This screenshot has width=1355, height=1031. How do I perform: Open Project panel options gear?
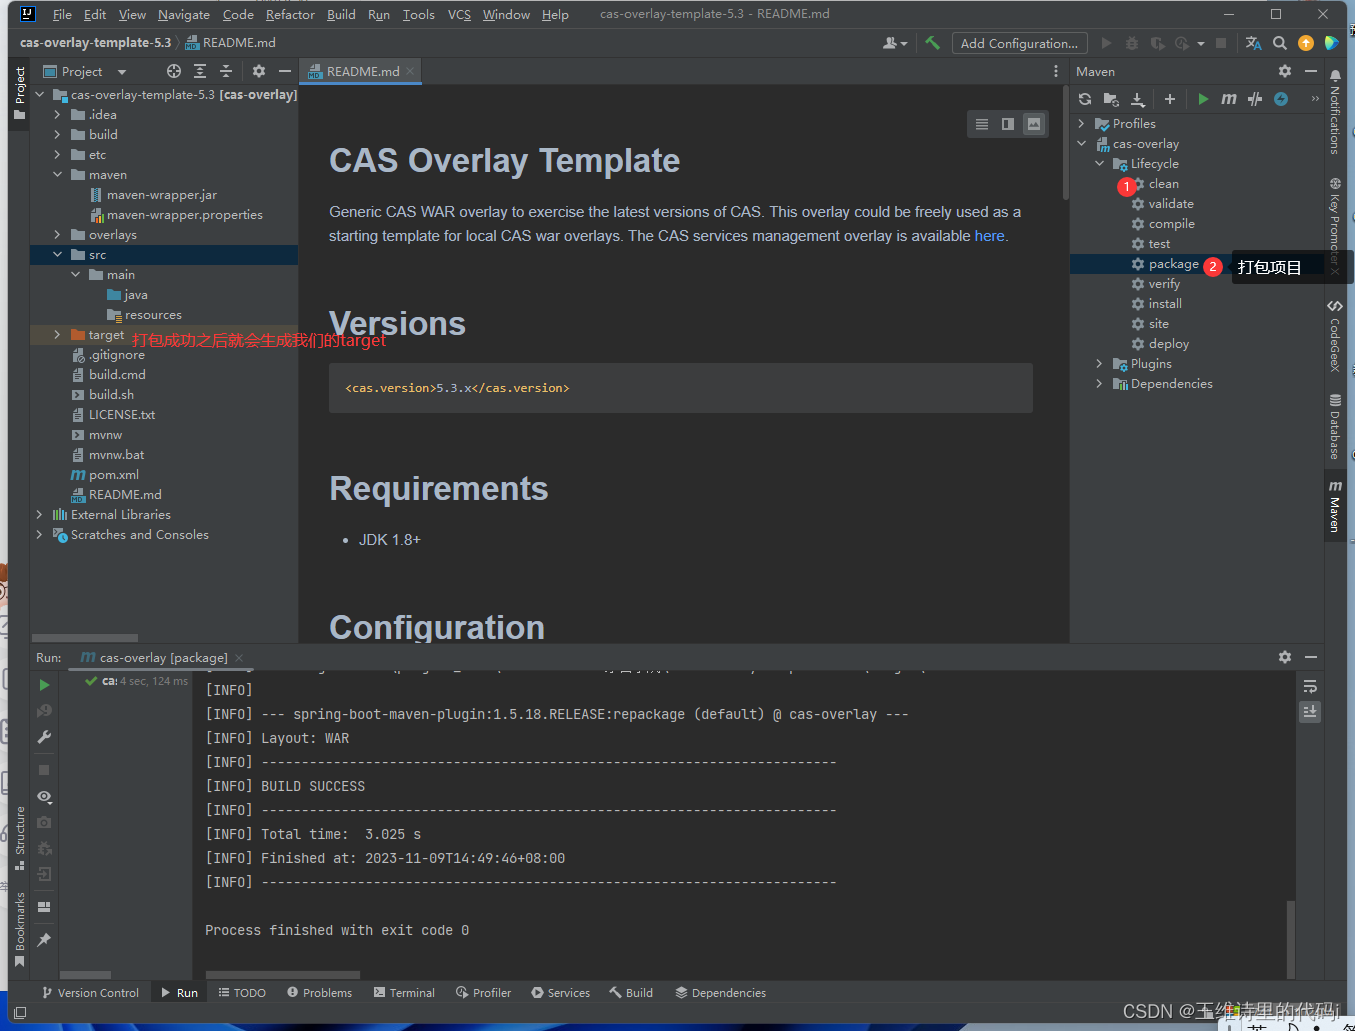259,71
